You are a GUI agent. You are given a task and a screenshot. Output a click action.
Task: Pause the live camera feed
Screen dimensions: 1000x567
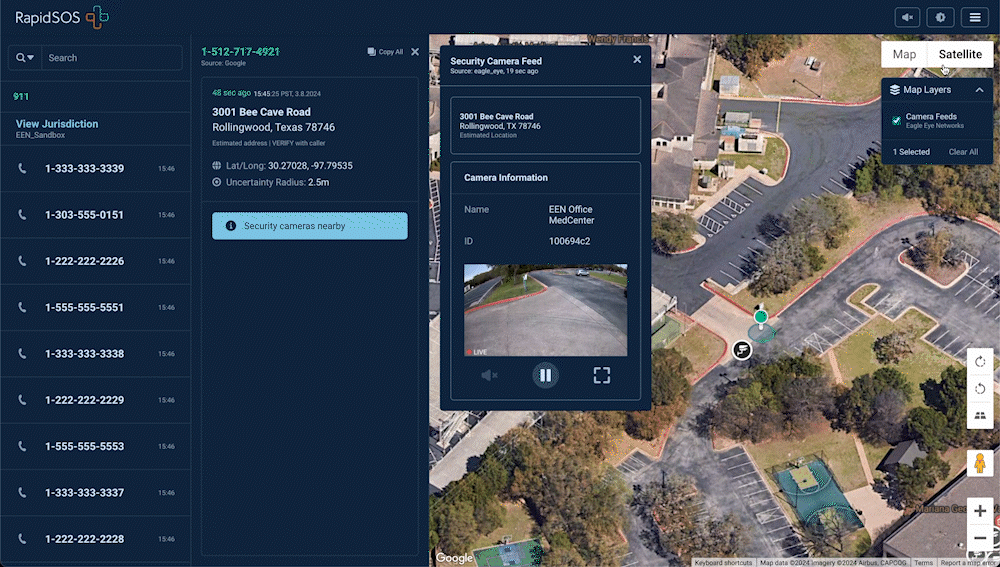[x=545, y=376]
